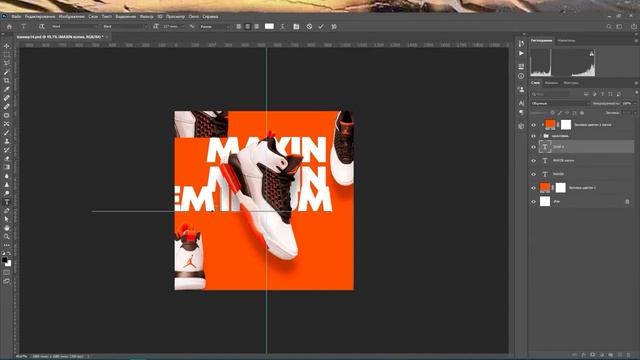Hide the Фон background layer

pos(533,202)
